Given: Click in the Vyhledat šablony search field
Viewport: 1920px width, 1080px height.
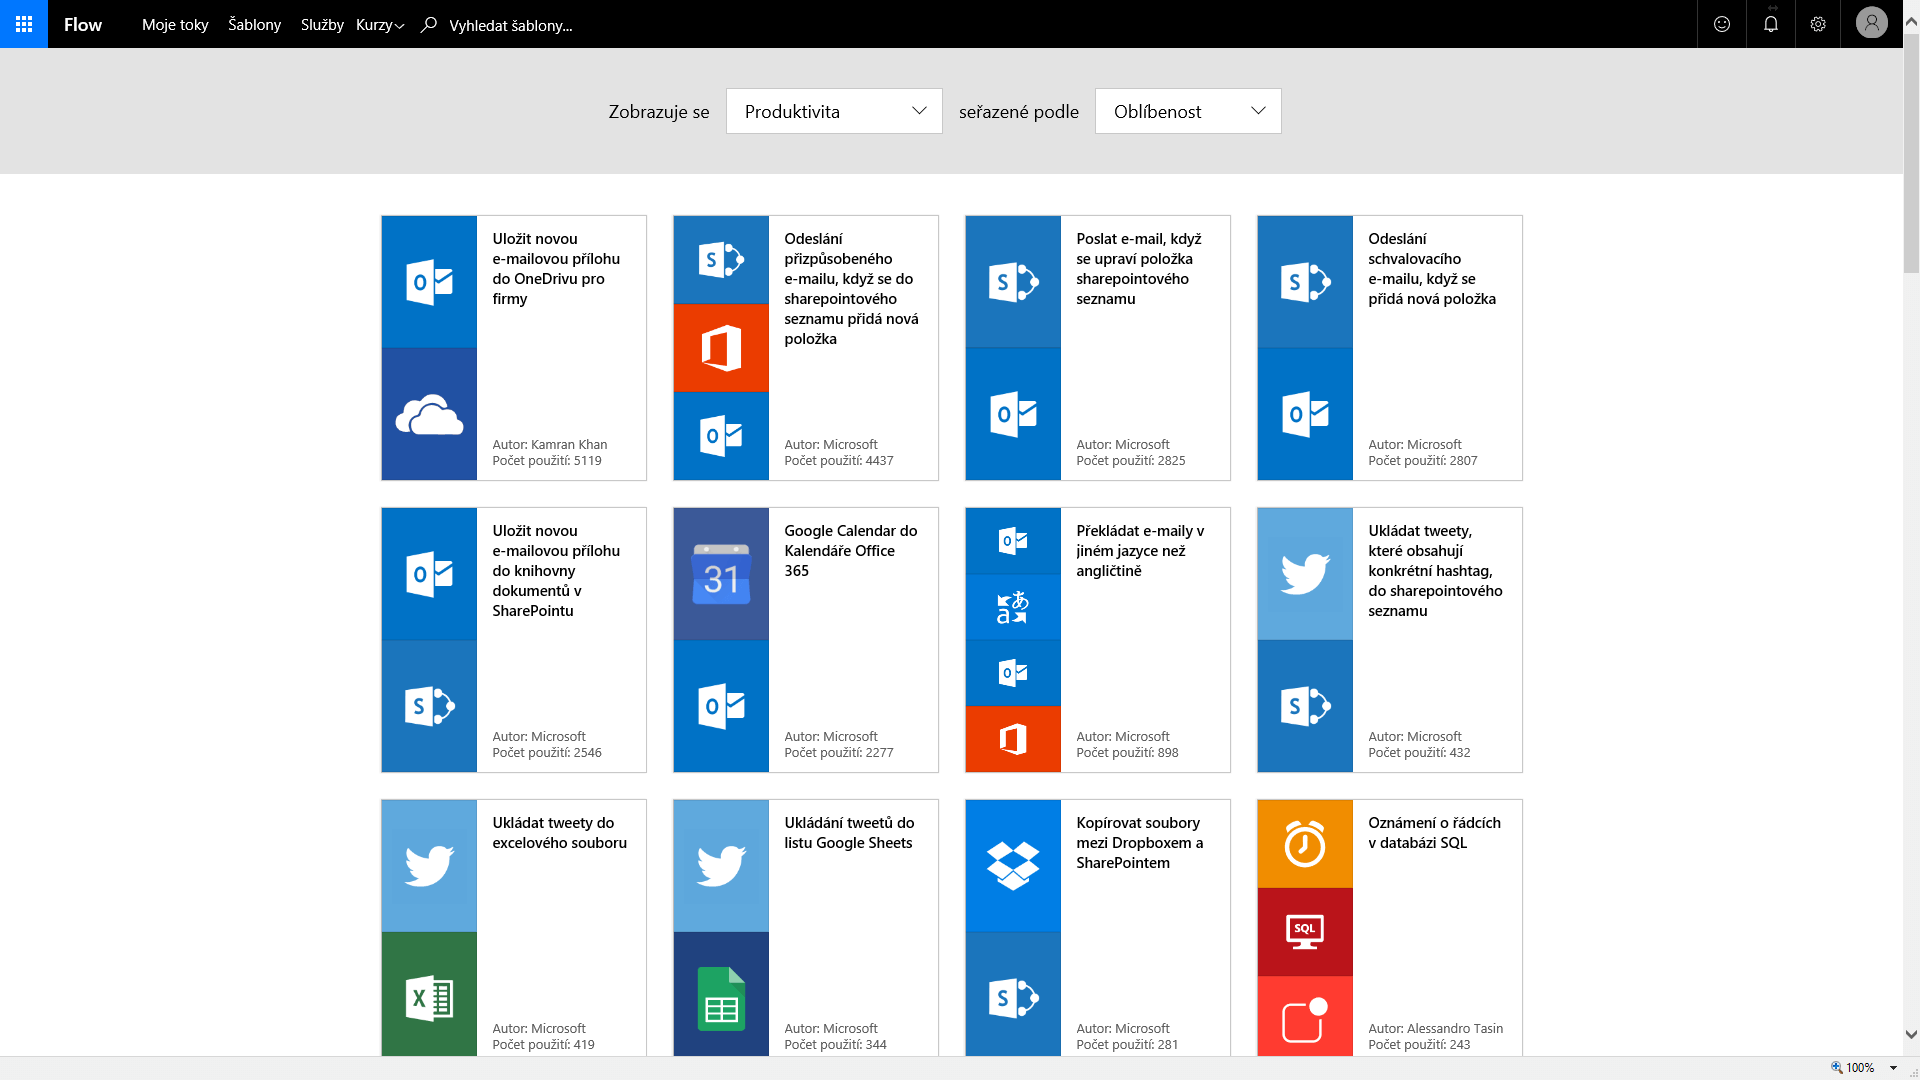Looking at the screenshot, I should [x=511, y=26].
